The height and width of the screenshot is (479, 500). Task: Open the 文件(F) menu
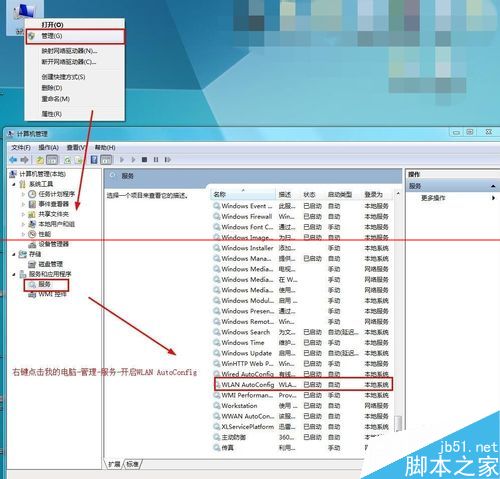tap(21, 147)
